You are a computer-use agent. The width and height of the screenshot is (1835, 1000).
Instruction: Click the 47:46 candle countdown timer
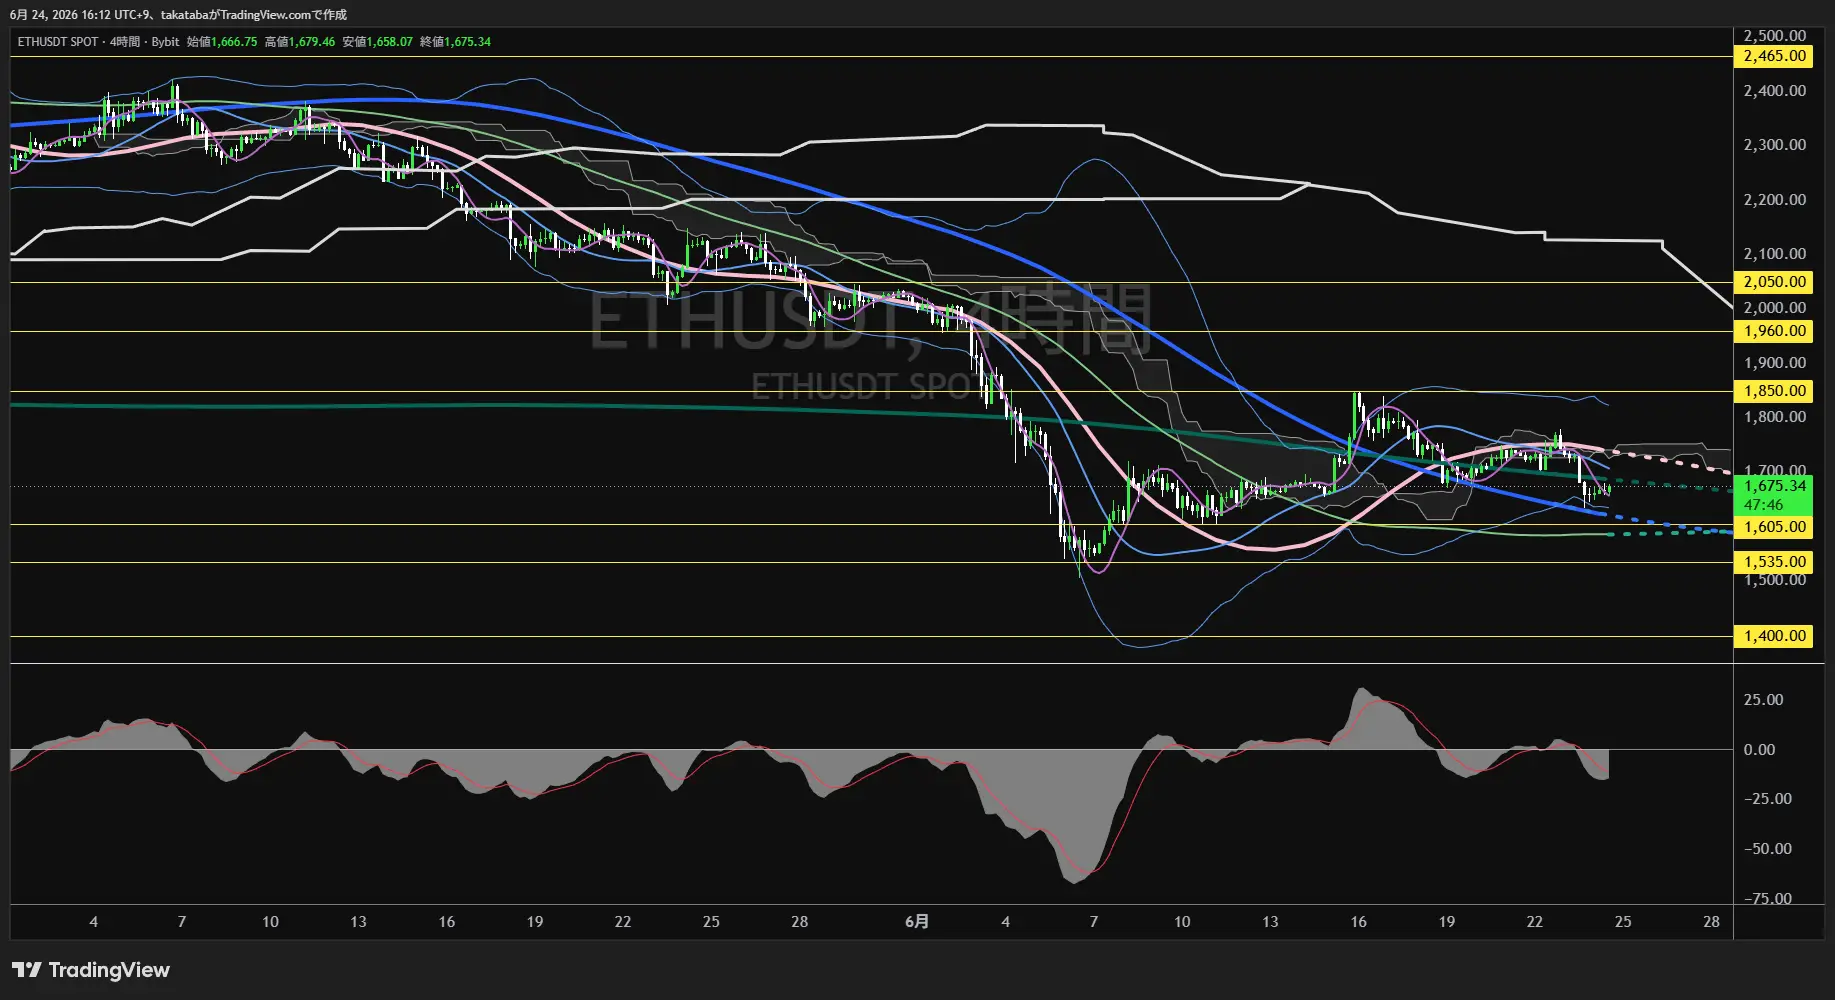point(1763,505)
